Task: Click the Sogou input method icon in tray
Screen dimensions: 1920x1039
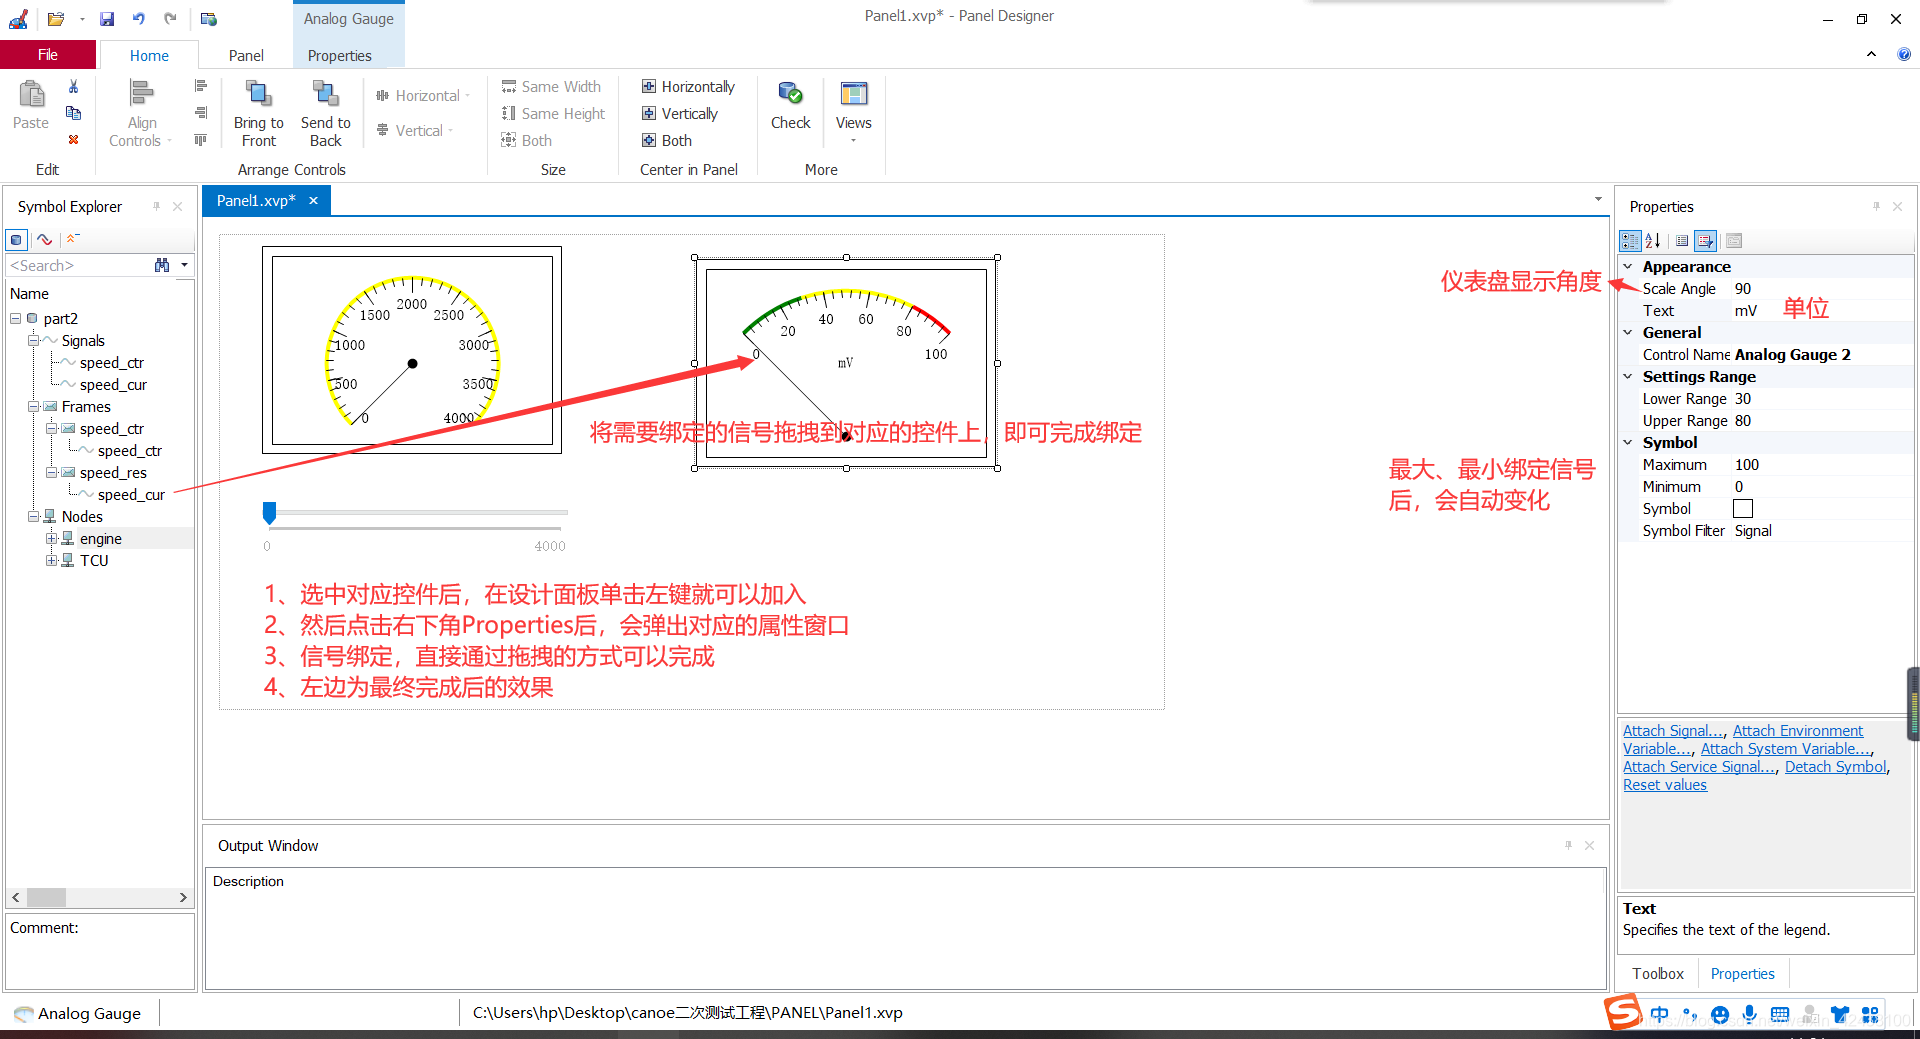Action: pos(1623,1012)
